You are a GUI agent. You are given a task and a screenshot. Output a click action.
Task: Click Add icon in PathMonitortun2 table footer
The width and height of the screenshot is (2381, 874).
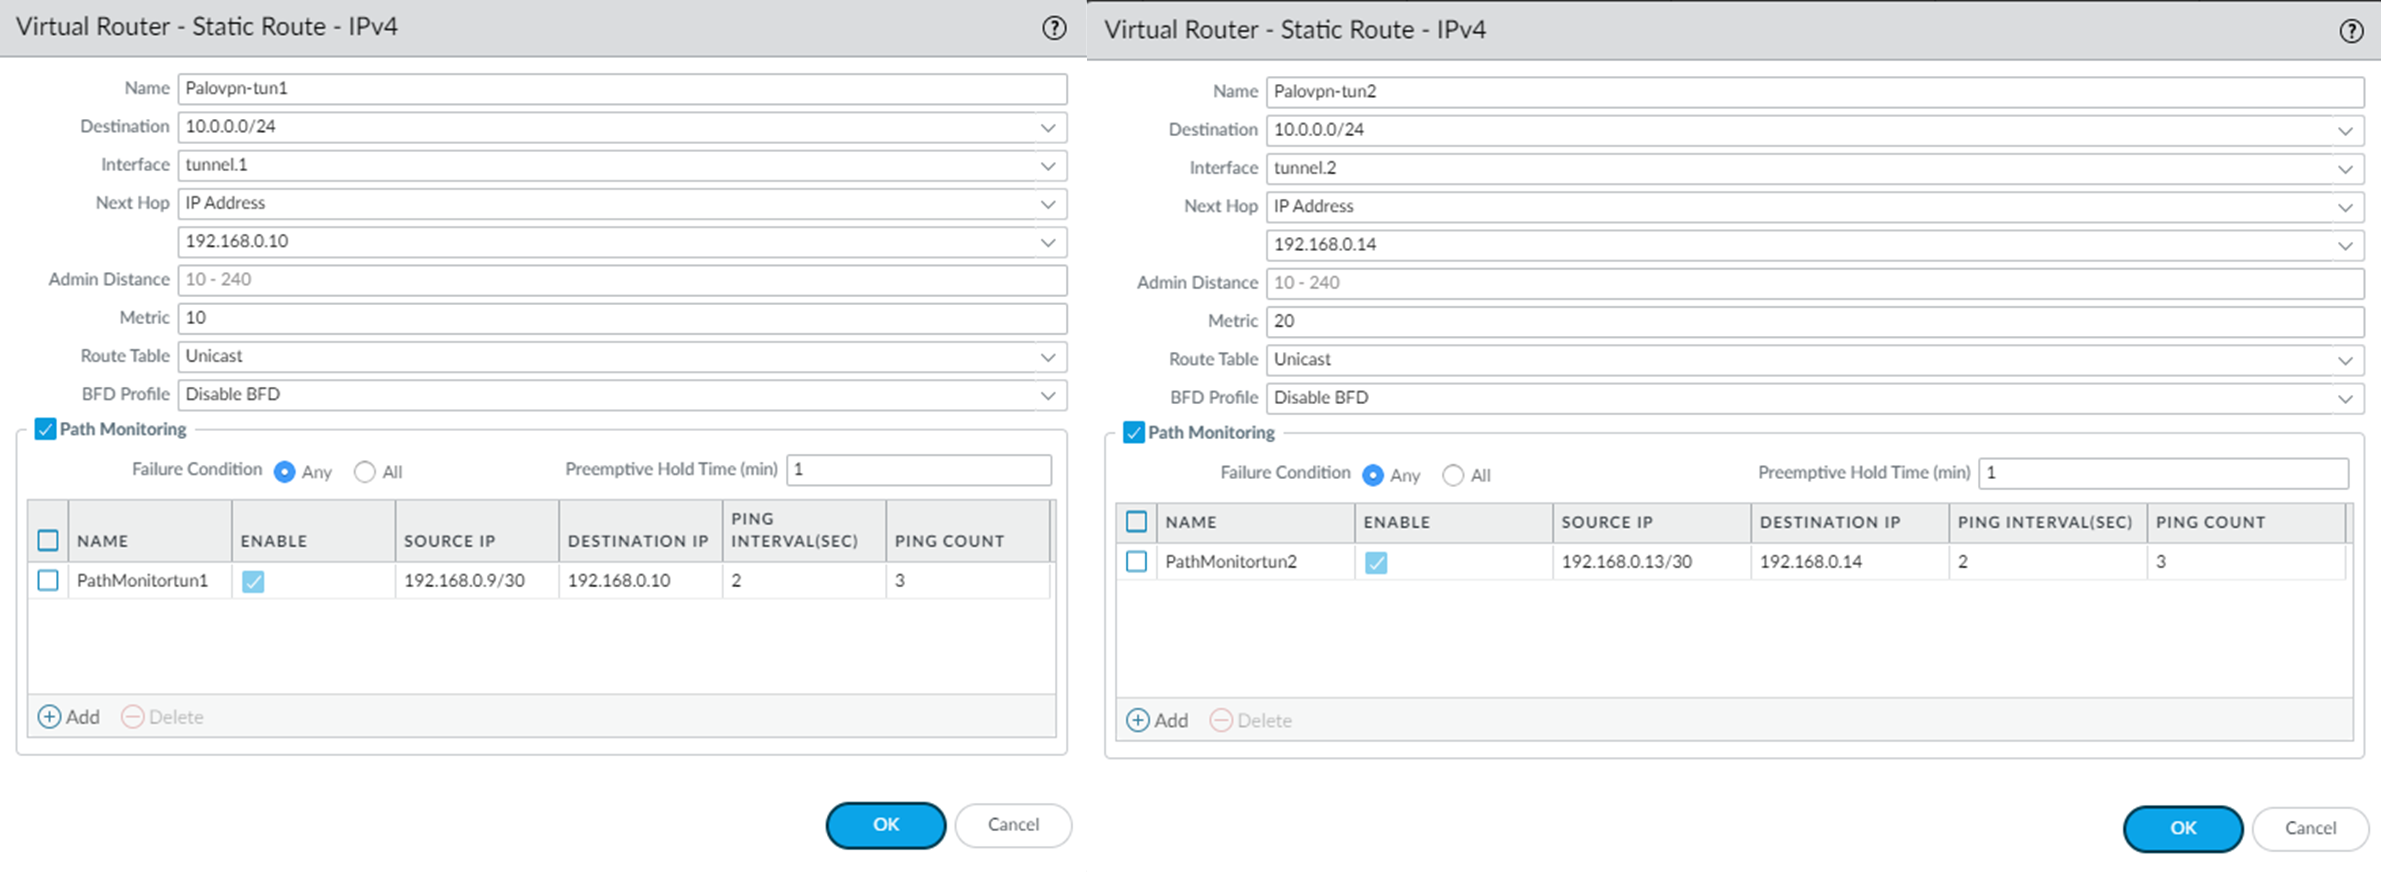pyautogui.click(x=1138, y=720)
